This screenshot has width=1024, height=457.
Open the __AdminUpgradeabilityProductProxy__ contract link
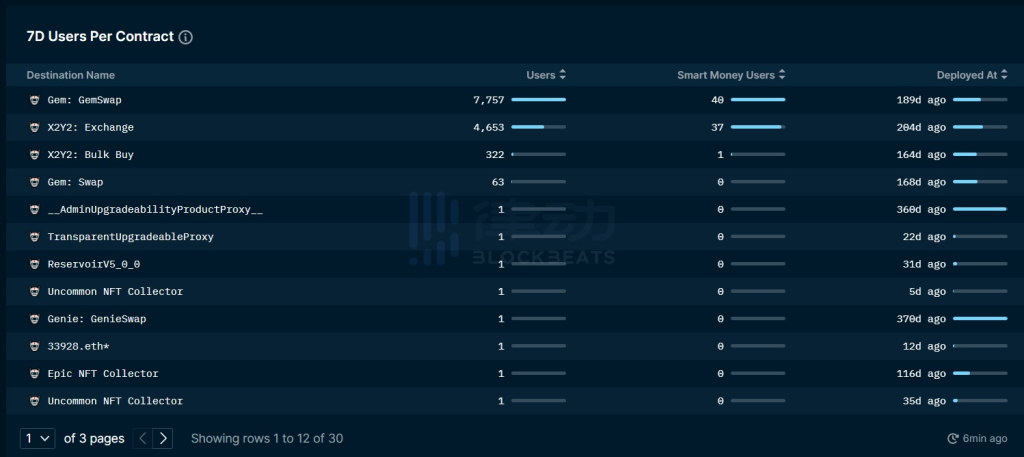[x=155, y=210]
